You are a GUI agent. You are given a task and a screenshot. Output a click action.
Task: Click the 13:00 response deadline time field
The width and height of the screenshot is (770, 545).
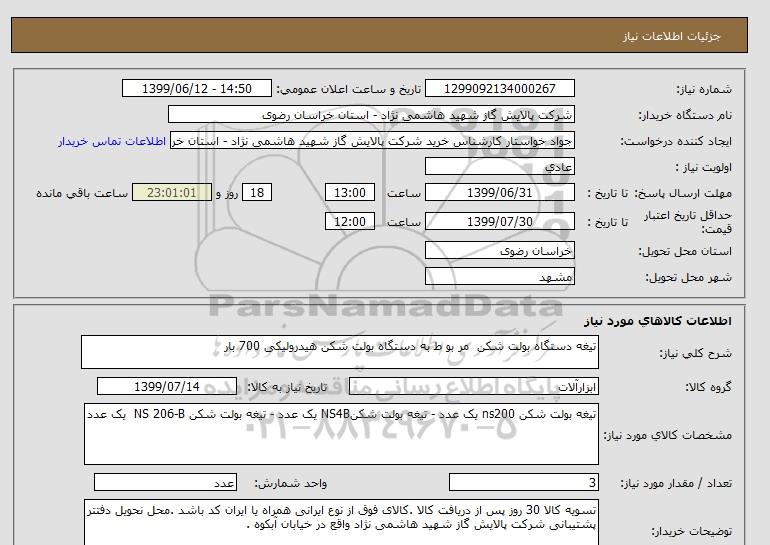351,193
